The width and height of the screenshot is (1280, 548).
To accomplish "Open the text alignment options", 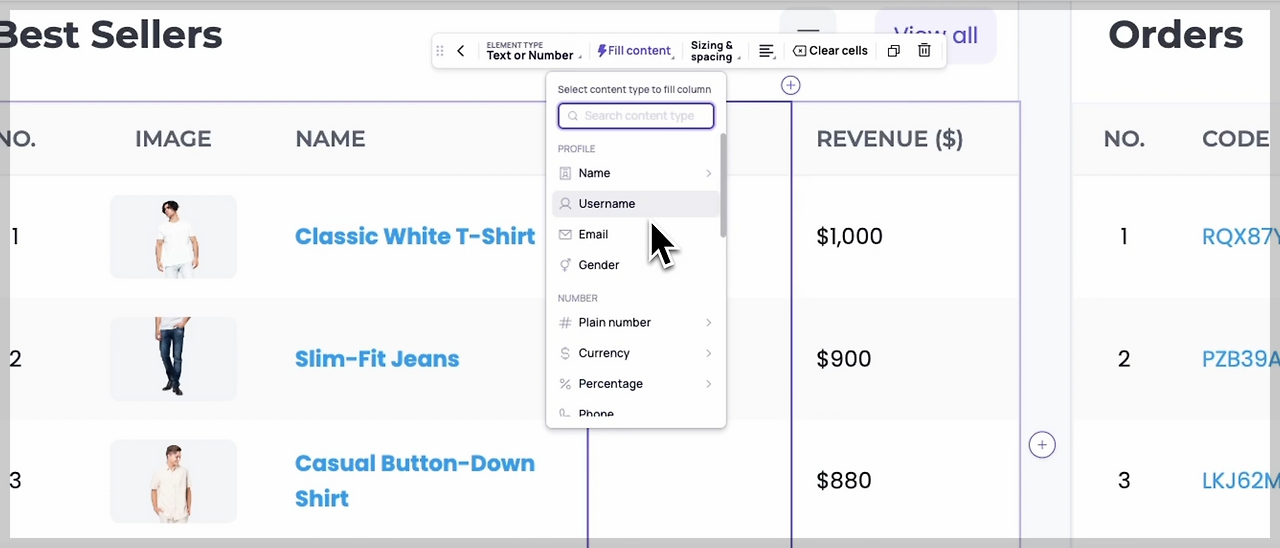I will pyautogui.click(x=767, y=51).
